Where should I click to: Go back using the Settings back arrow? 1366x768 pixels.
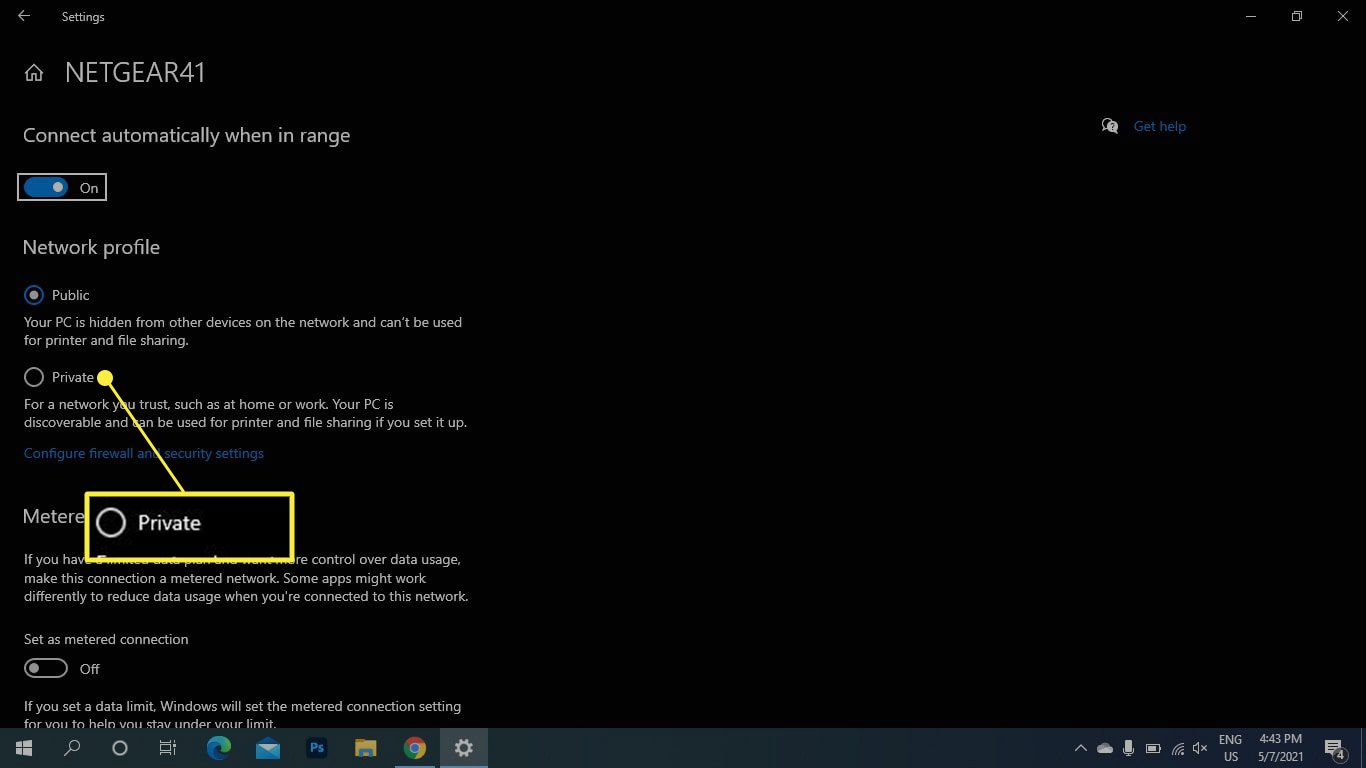point(24,16)
